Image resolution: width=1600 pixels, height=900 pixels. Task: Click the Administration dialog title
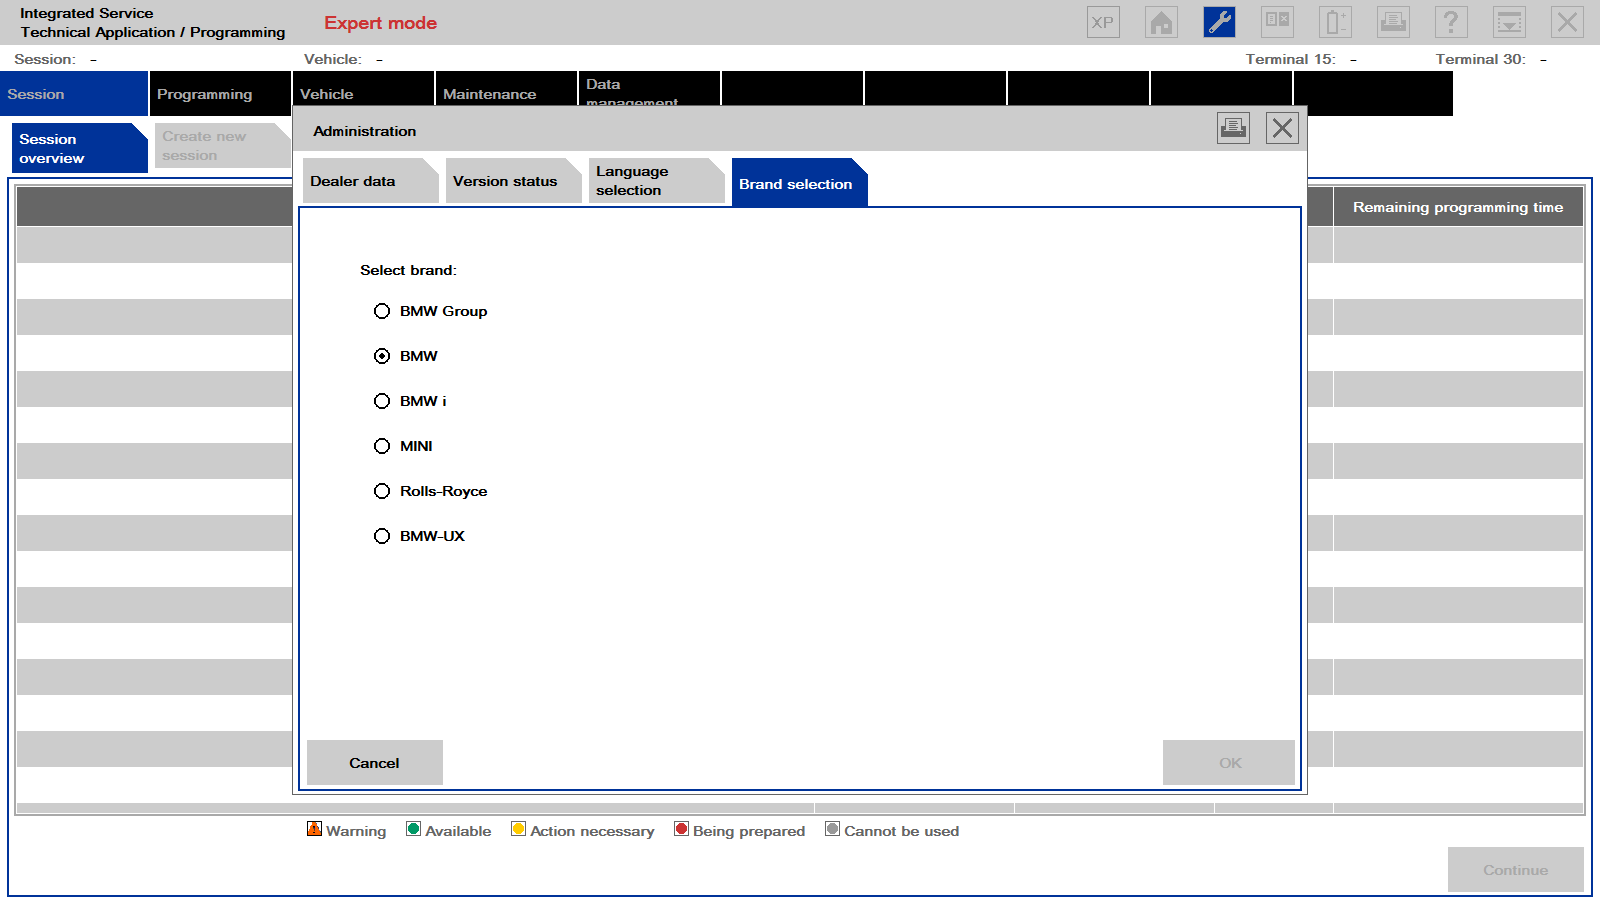click(365, 131)
